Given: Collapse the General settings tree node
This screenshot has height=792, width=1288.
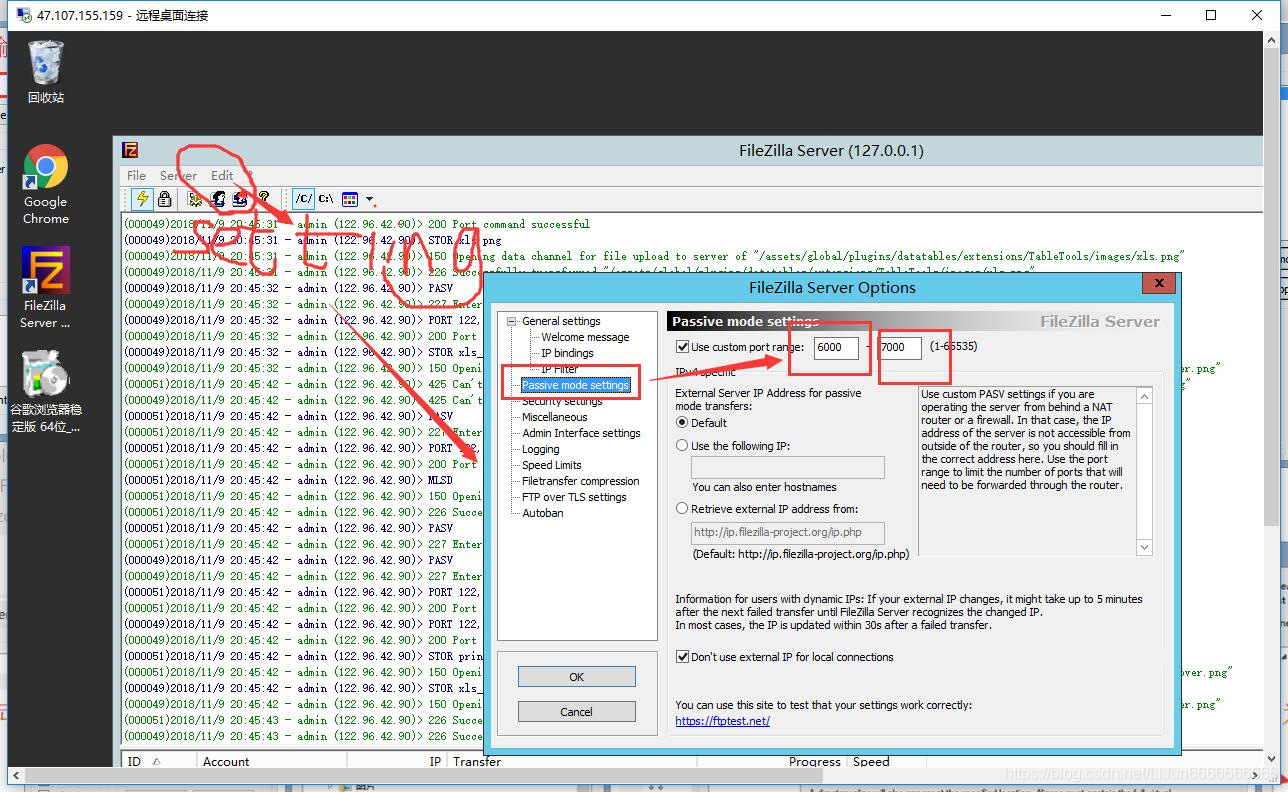Looking at the screenshot, I should 512,322.
